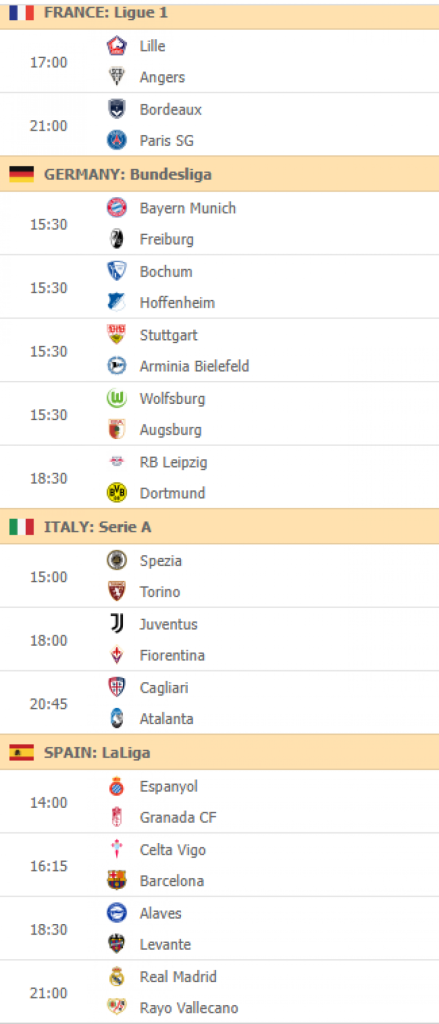This screenshot has width=439, height=1024.
Task: Click the Dortmund BVB crest icon
Action: [x=116, y=493]
